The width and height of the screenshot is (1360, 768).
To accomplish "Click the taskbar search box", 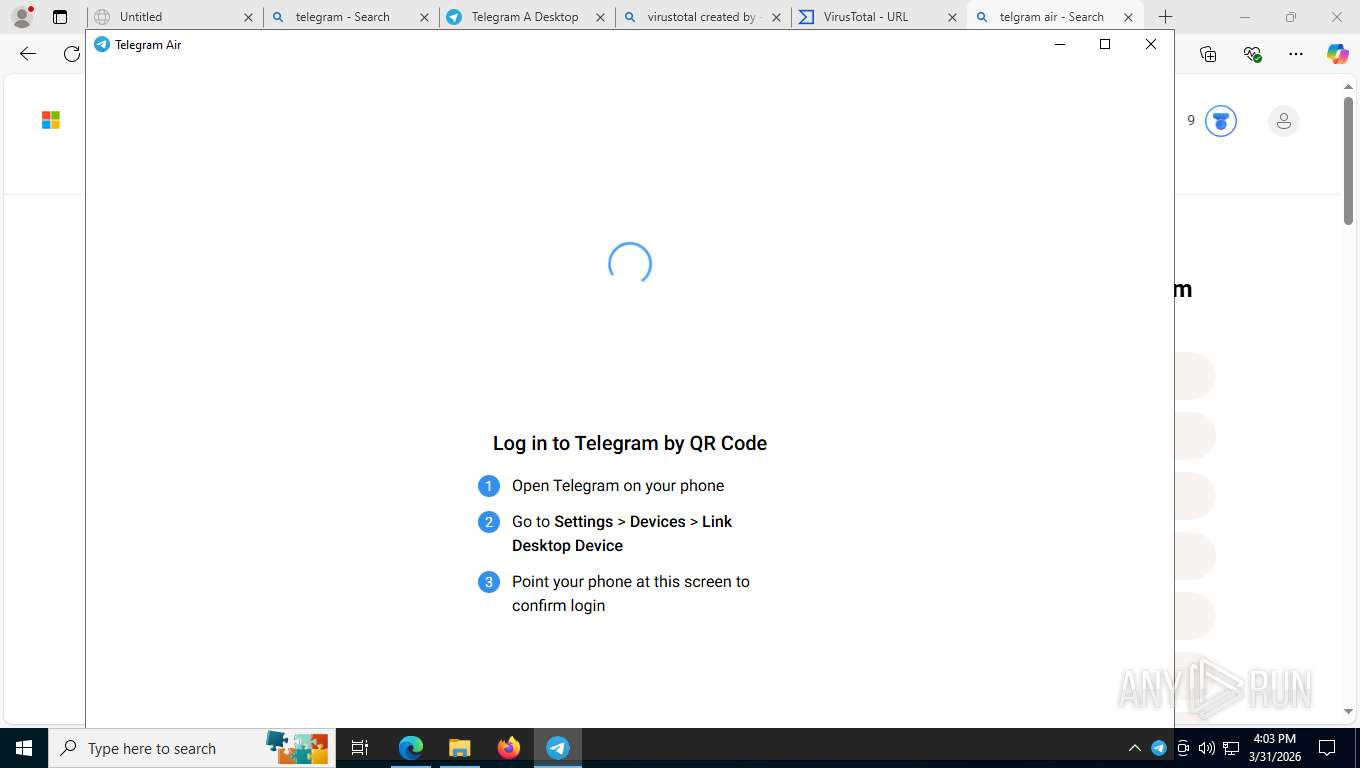I will (192, 748).
